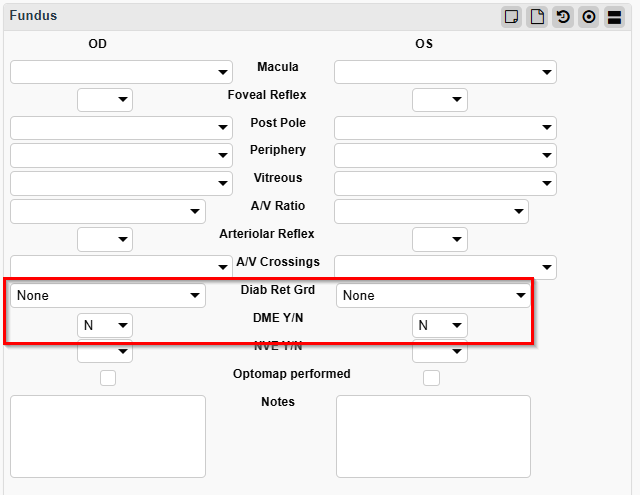The image size is (640, 495).
Task: Open the OS Vitreous dropdown
Action: (x=445, y=183)
